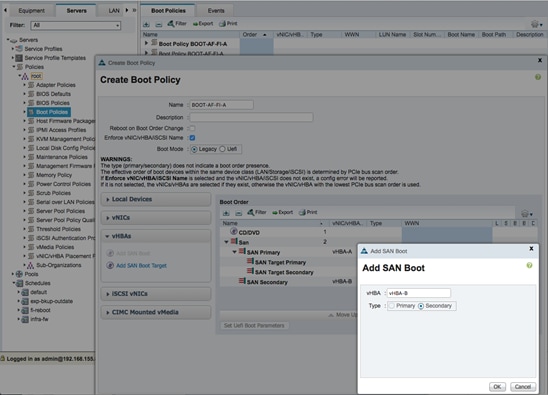This screenshot has height=395, width=548.
Task: Select root organization node
Action: click(36, 76)
